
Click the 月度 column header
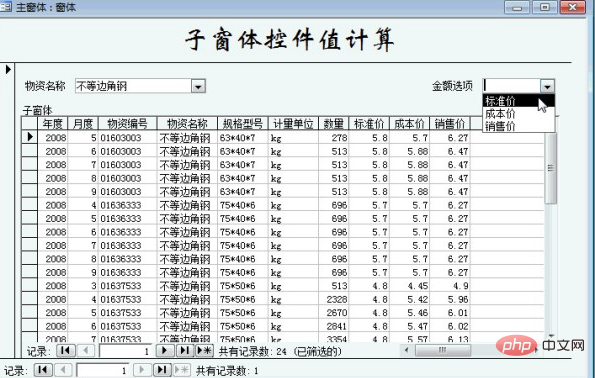(83, 124)
